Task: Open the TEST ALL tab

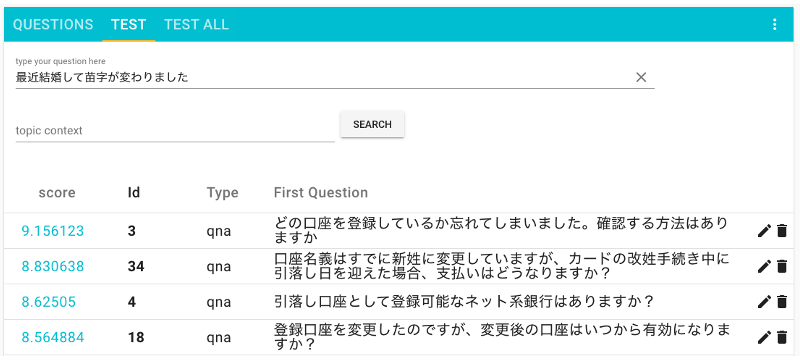Action: pyautogui.click(x=196, y=25)
